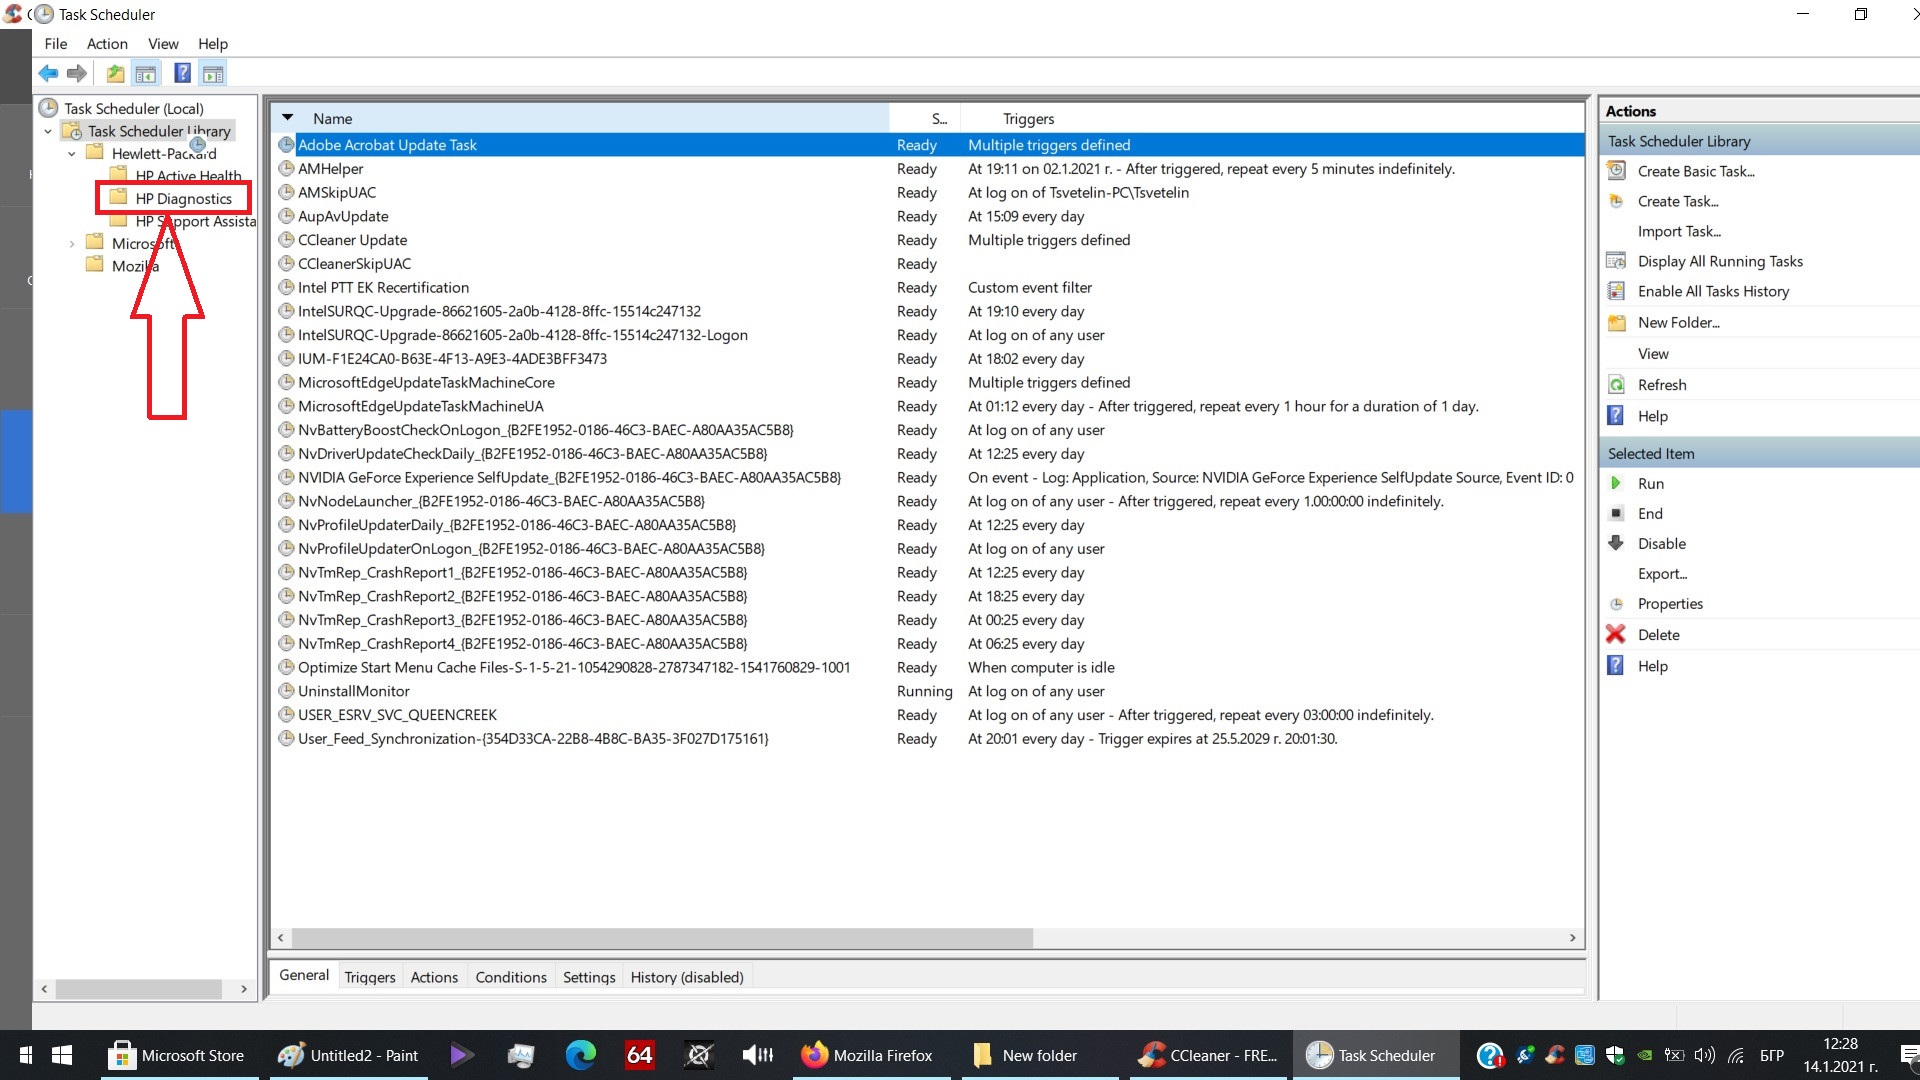Click the Task Scheduler (Local) root icon
Screen dimensions: 1920x1080
pyautogui.click(x=48, y=108)
